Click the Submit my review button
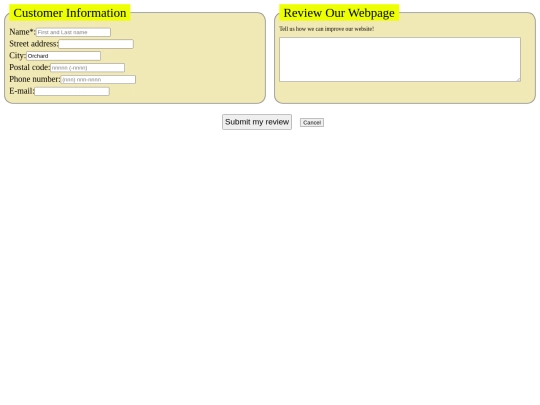 coord(257,122)
